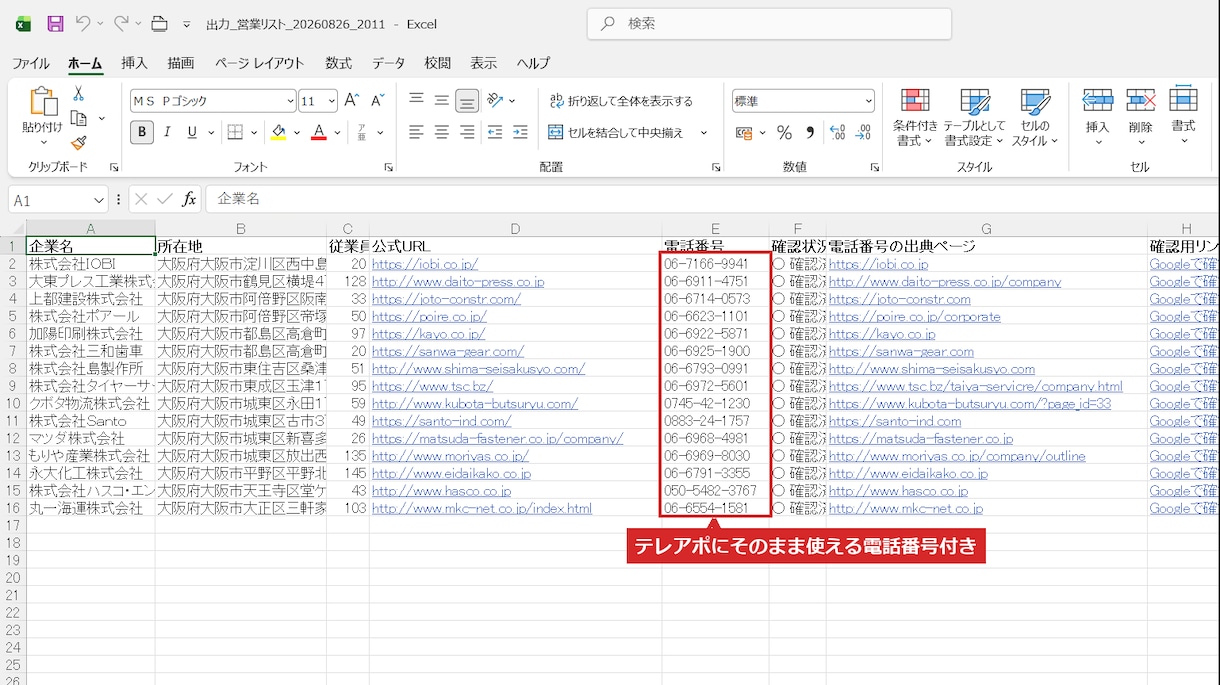Switch to the 数式 tab
This screenshot has height=685, width=1220.
(338, 63)
